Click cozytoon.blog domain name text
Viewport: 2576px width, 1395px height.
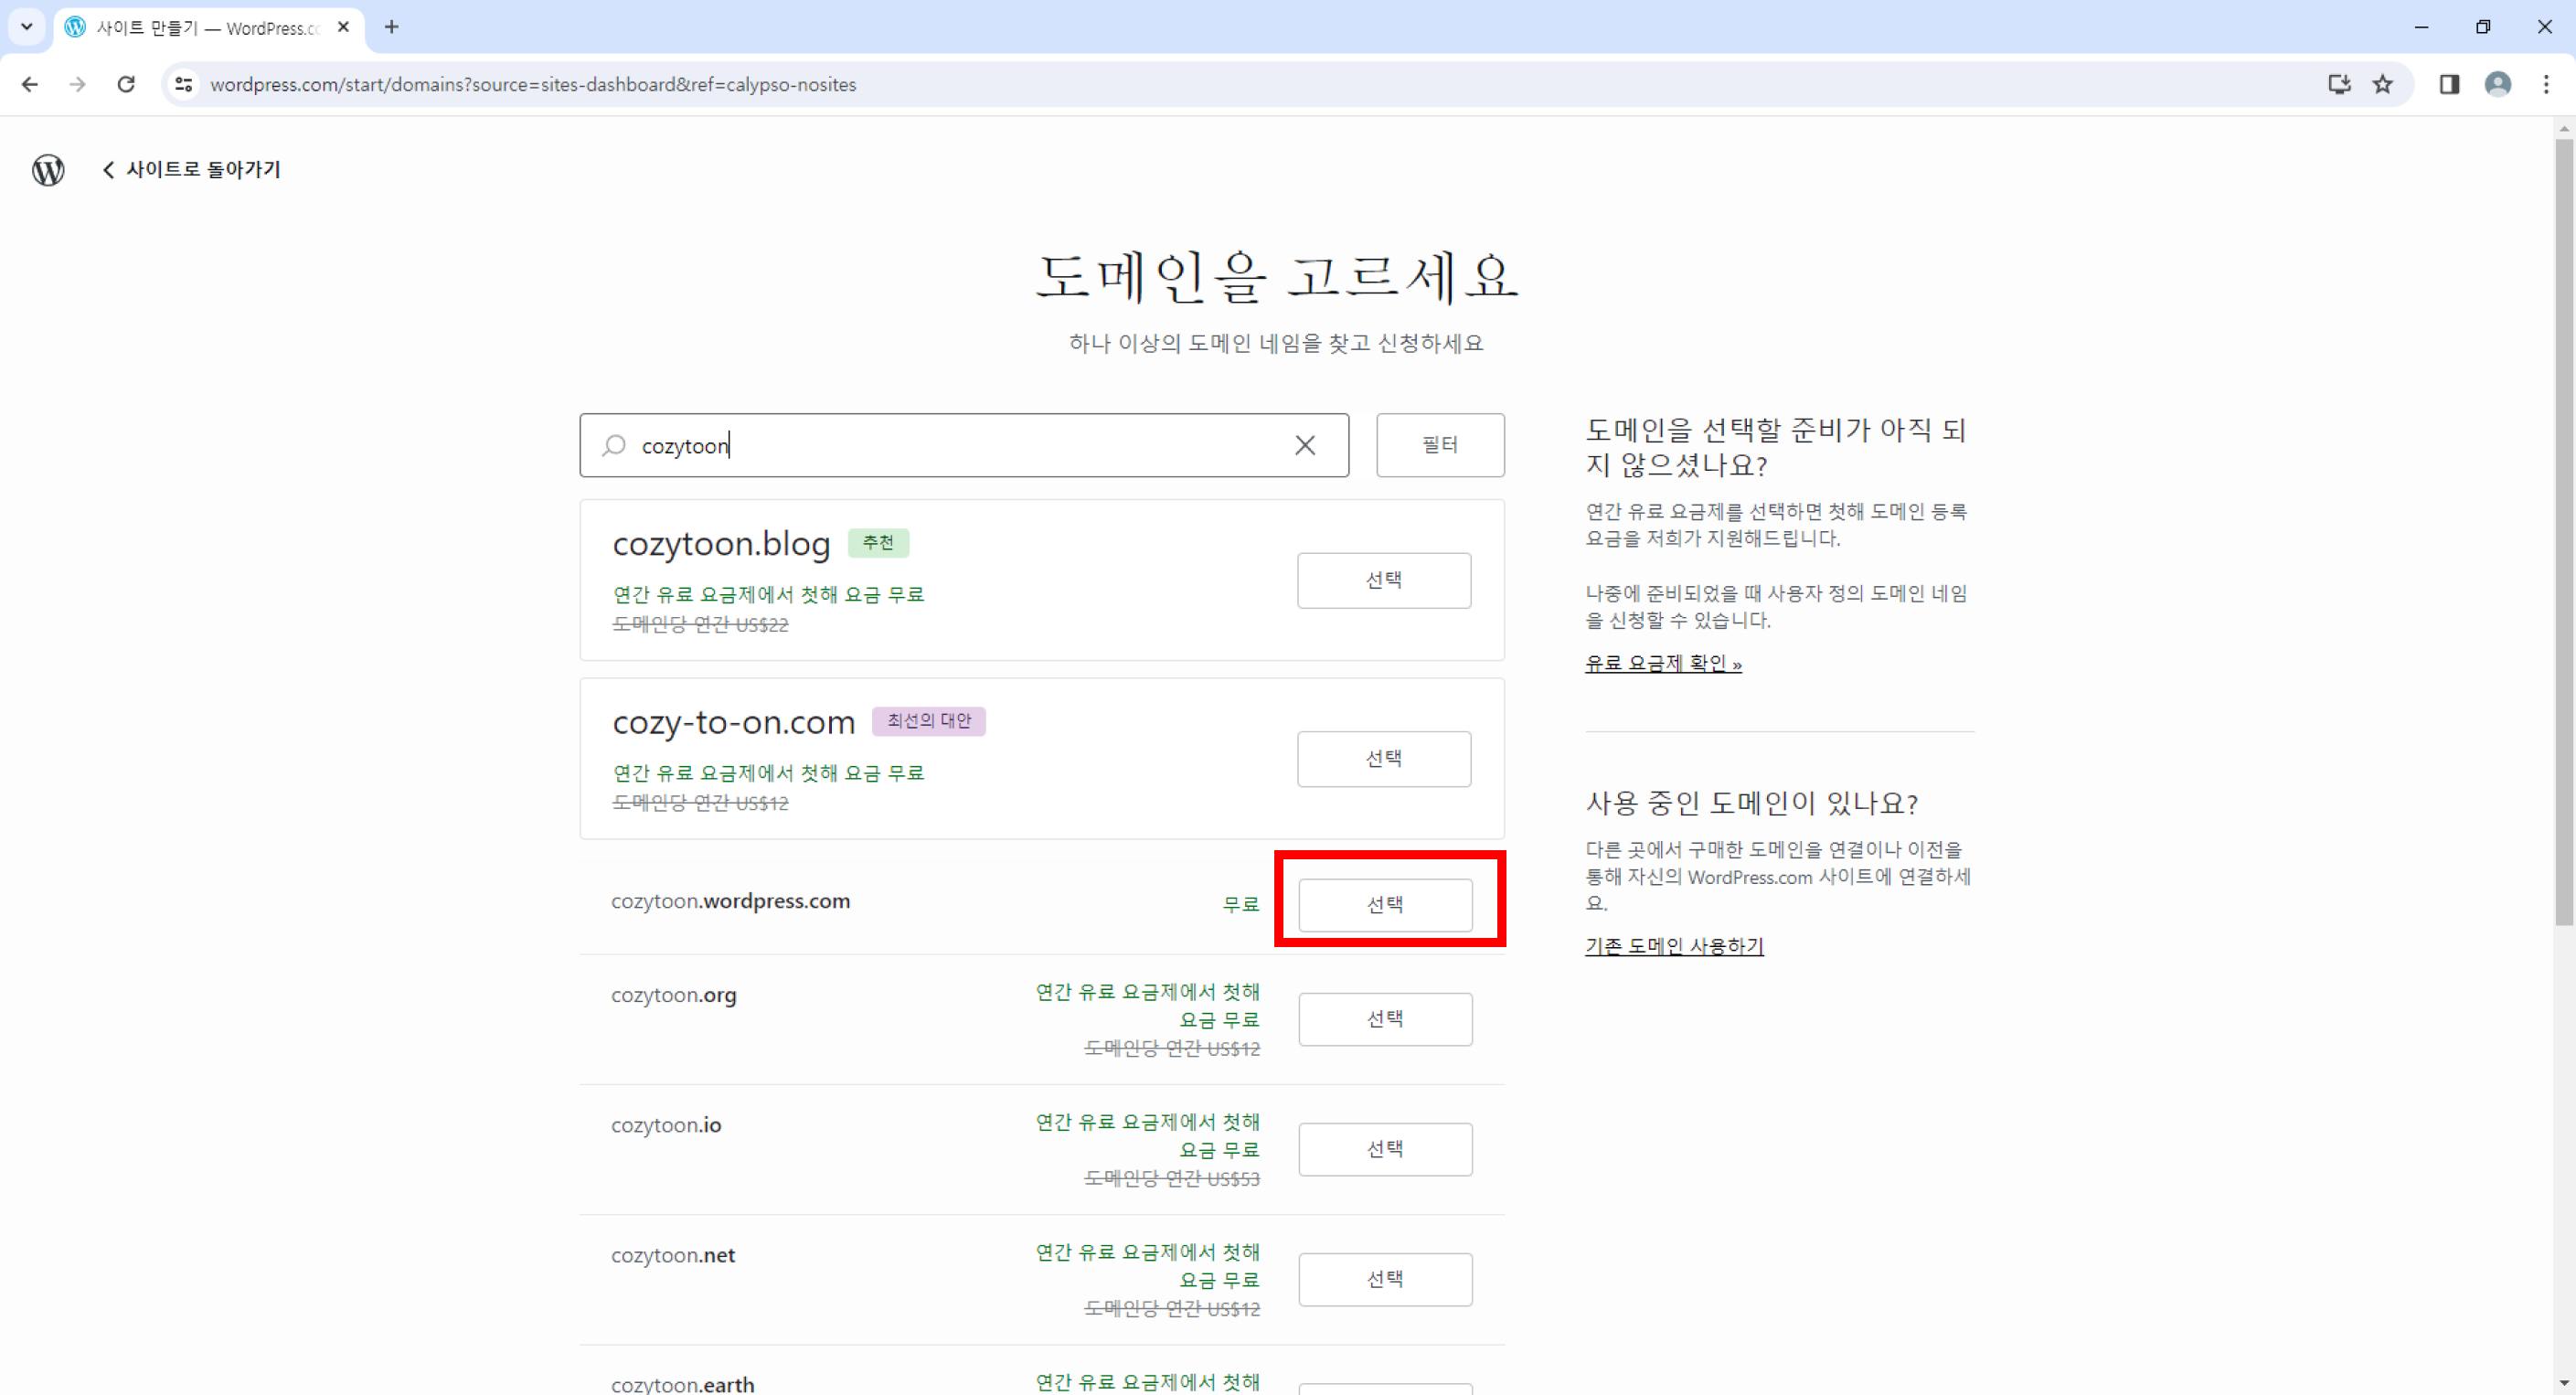coord(721,544)
